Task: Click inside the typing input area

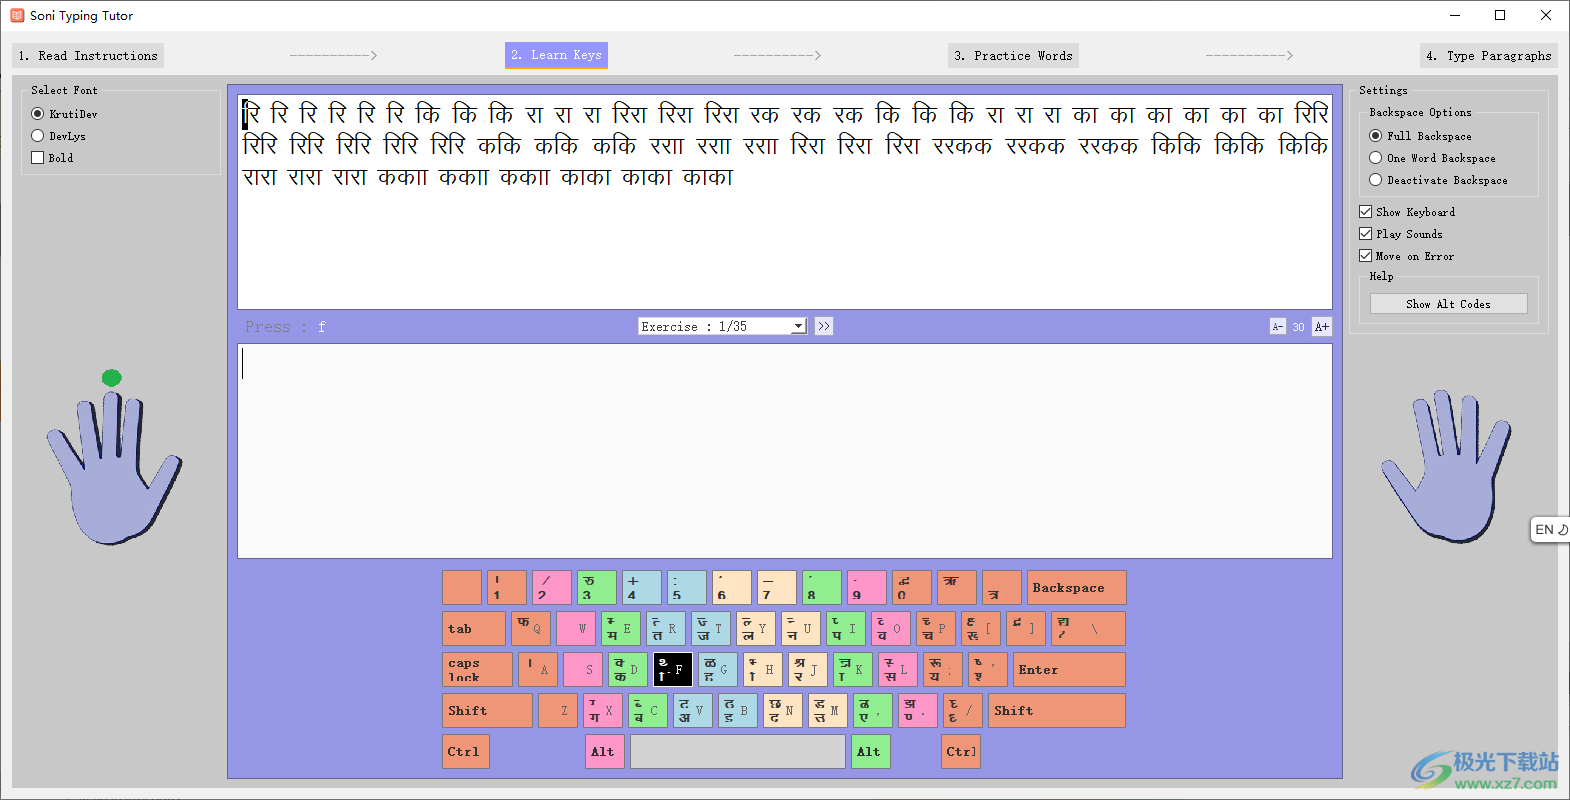Action: tap(785, 451)
